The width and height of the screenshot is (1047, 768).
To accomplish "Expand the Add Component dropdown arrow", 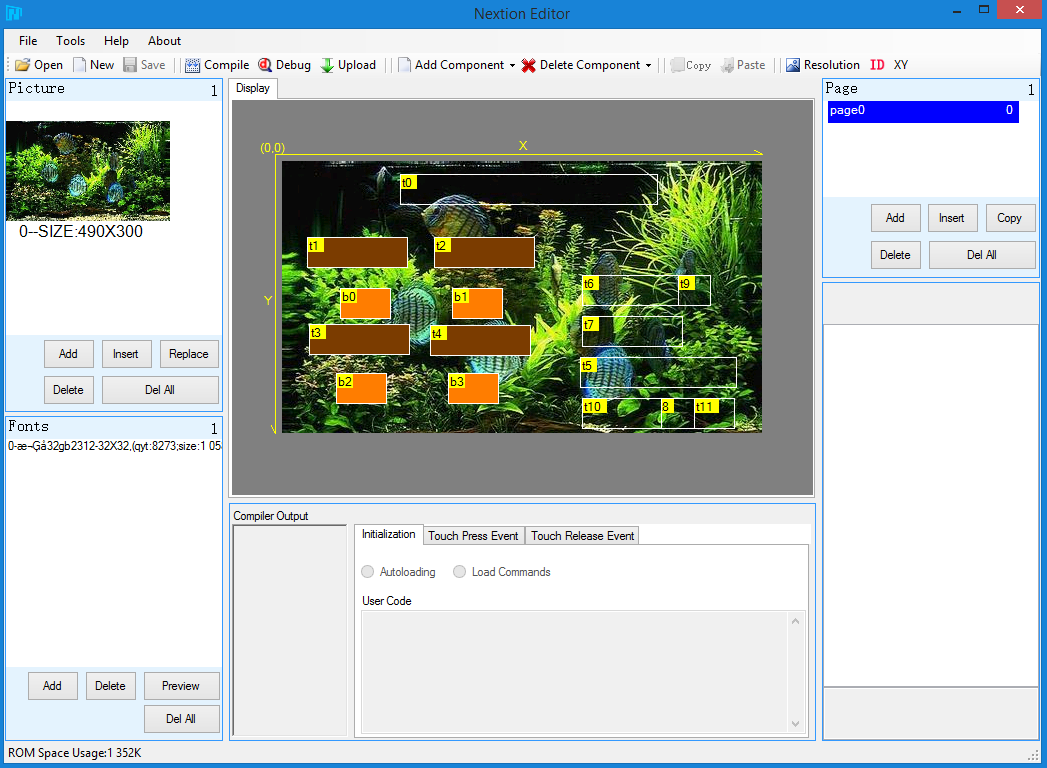I will point(512,66).
